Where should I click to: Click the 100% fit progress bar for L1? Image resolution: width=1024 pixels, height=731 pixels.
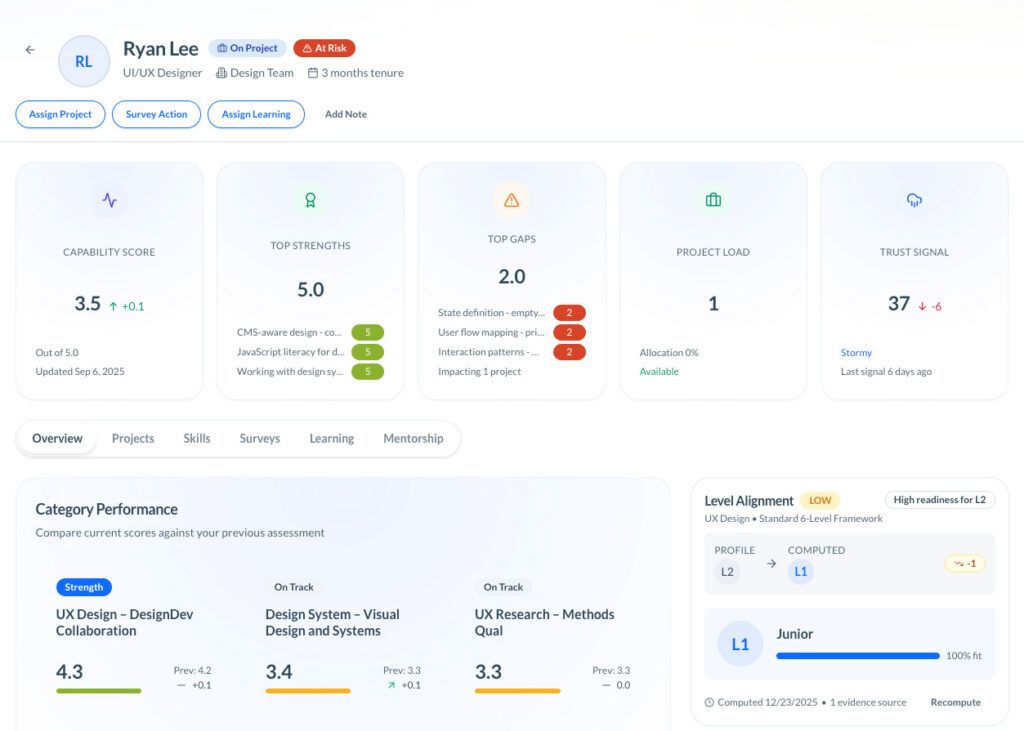(857, 655)
